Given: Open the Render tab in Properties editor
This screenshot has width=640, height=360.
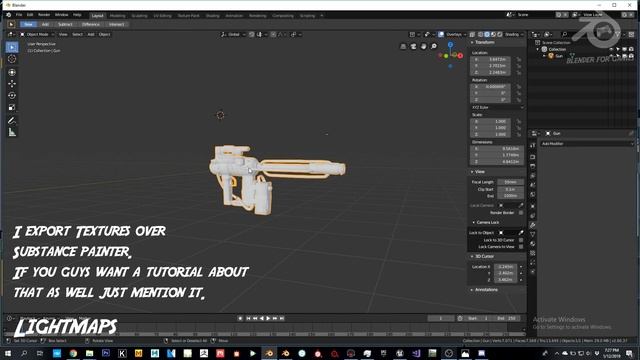Looking at the screenshot, I should coord(533,157).
